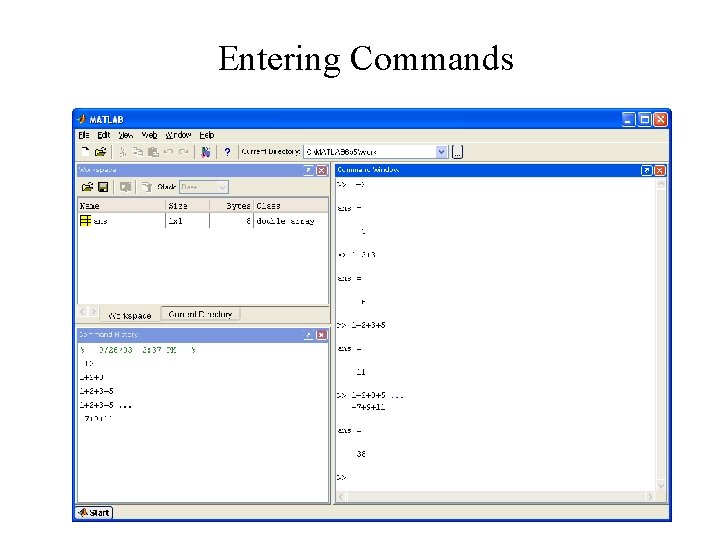
Task: Click the '1x1' size cell of ans
Action: pyautogui.click(x=175, y=221)
